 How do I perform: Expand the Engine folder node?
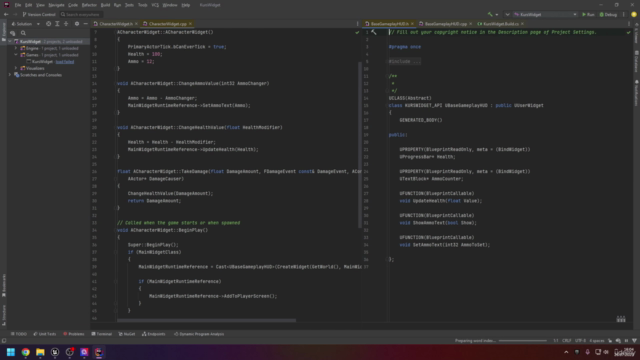click(16, 48)
